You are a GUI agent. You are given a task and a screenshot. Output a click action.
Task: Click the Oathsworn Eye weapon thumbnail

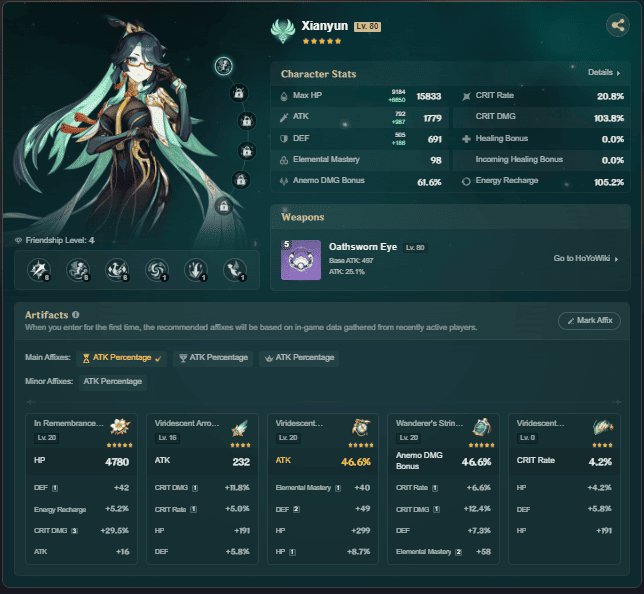click(x=301, y=260)
